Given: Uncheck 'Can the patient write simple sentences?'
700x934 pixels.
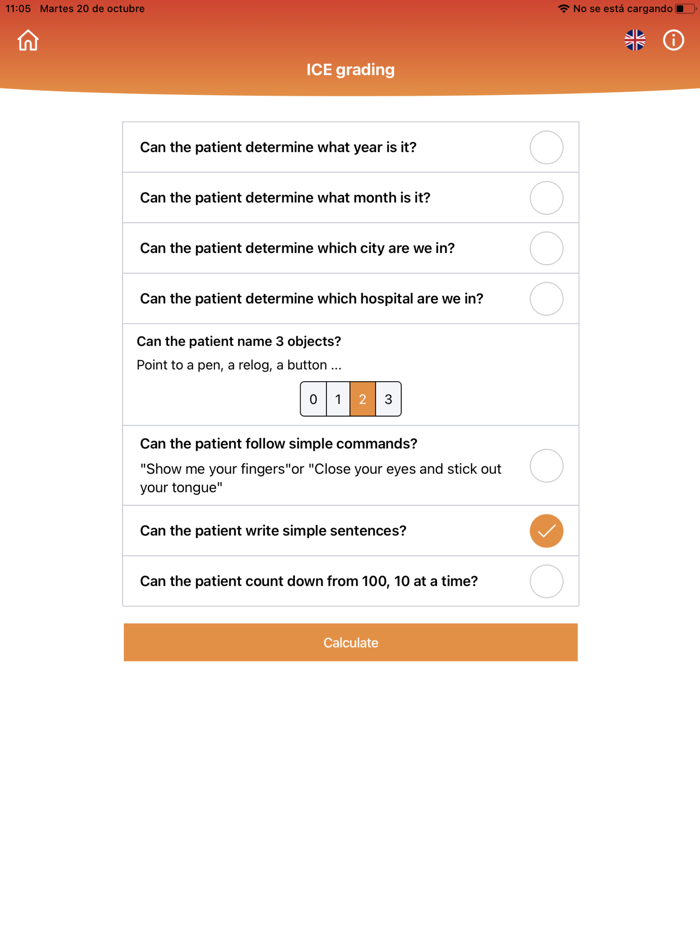Looking at the screenshot, I should click(x=546, y=531).
